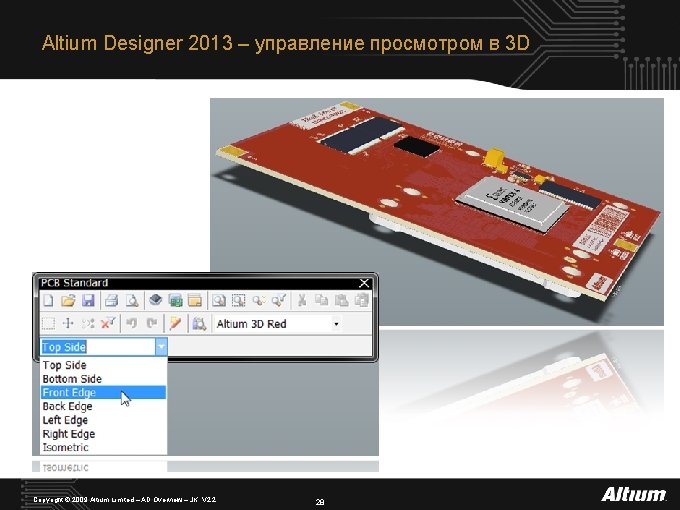Click the Browse components binoculars icon
The width and height of the screenshot is (680, 510).
click(x=199, y=324)
